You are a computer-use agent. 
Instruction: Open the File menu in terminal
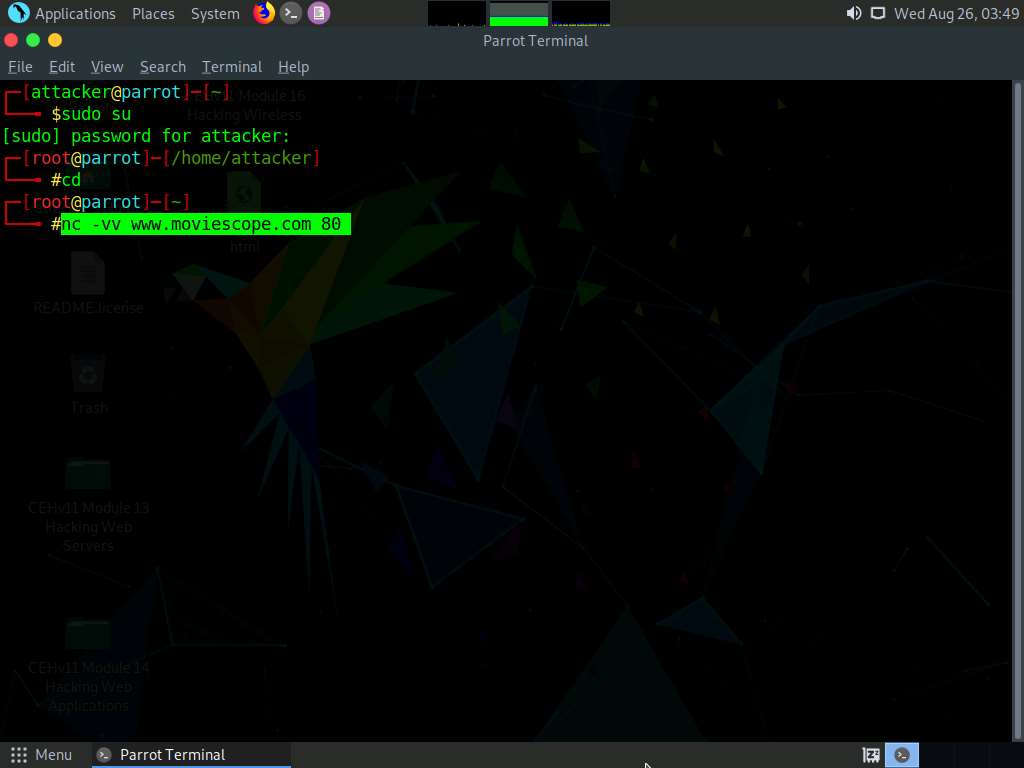[20, 67]
